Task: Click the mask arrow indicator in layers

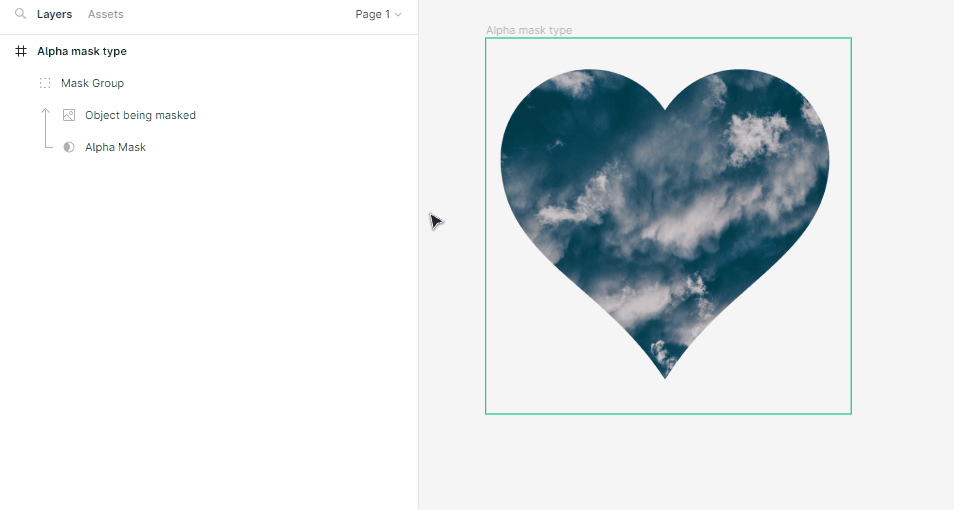Action: tap(45, 128)
